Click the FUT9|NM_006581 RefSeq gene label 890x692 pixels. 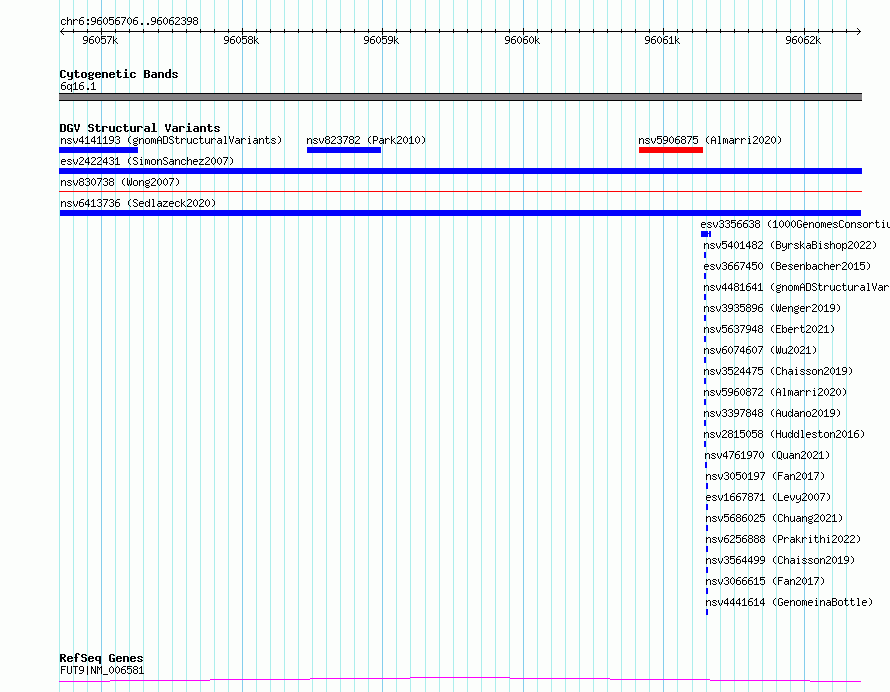tap(102, 670)
